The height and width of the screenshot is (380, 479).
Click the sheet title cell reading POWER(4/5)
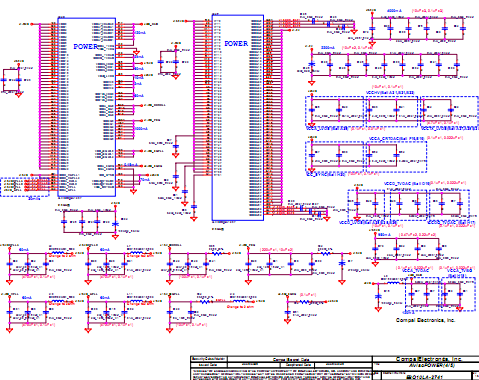point(432,365)
